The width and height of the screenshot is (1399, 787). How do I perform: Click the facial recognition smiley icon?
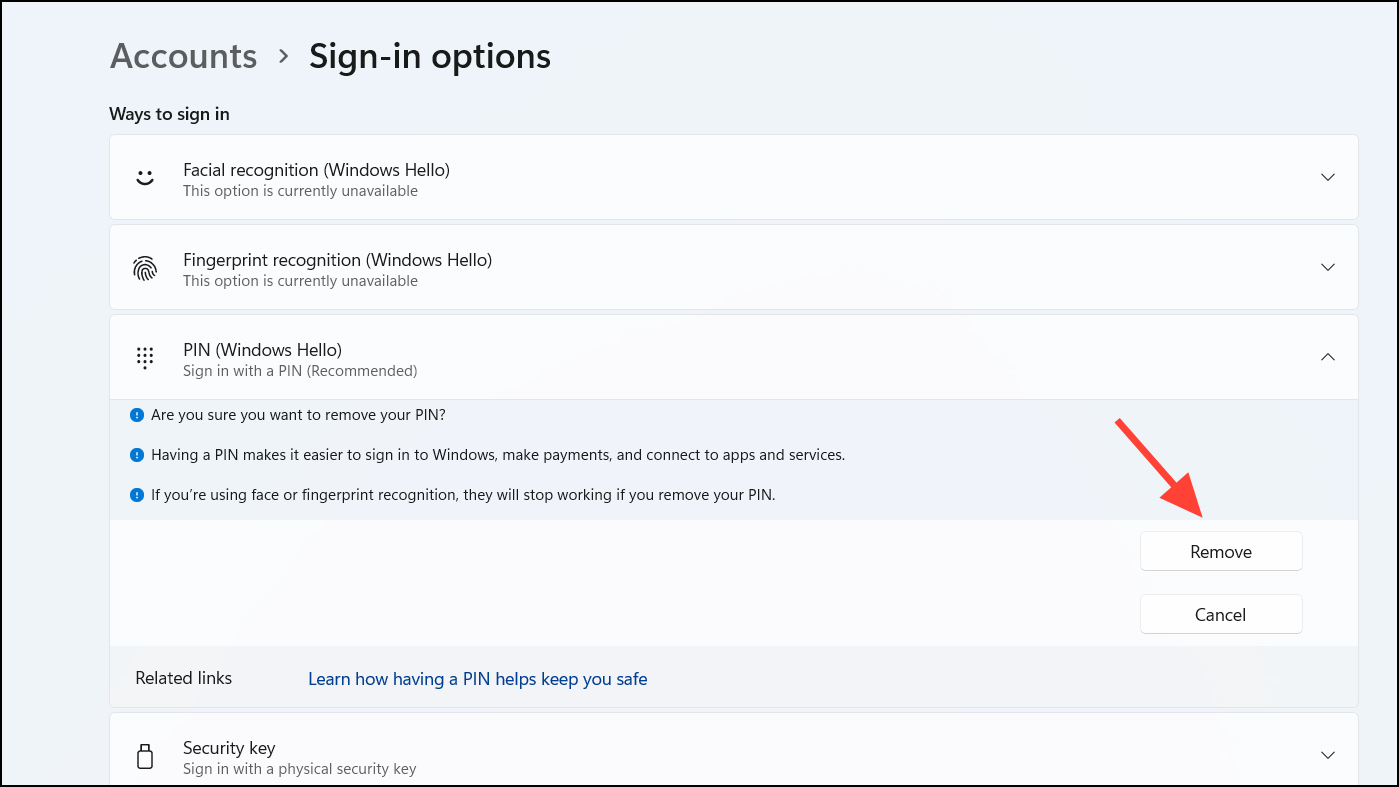coord(145,177)
